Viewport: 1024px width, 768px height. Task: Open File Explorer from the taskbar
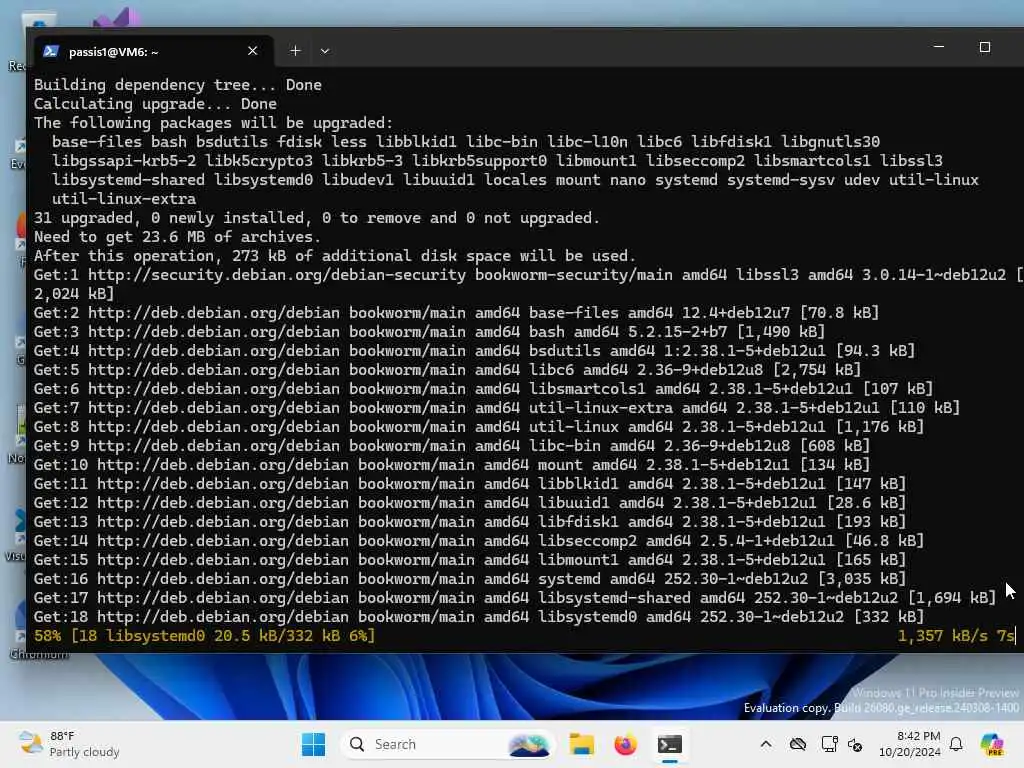pyautogui.click(x=581, y=744)
